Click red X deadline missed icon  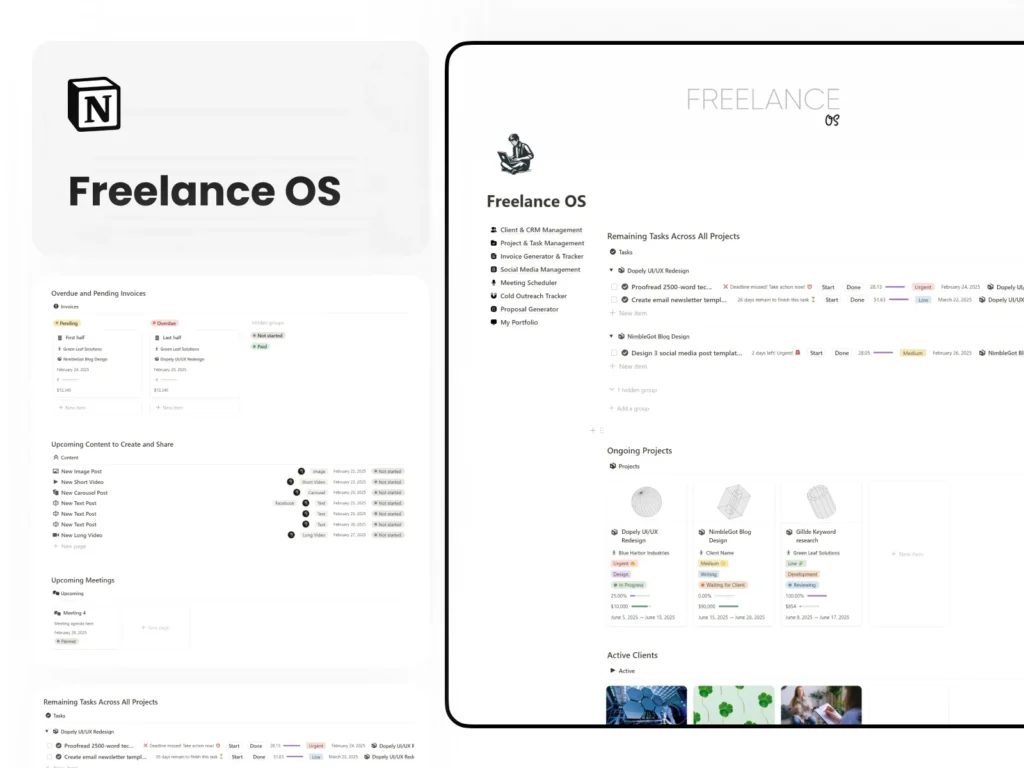(726, 287)
